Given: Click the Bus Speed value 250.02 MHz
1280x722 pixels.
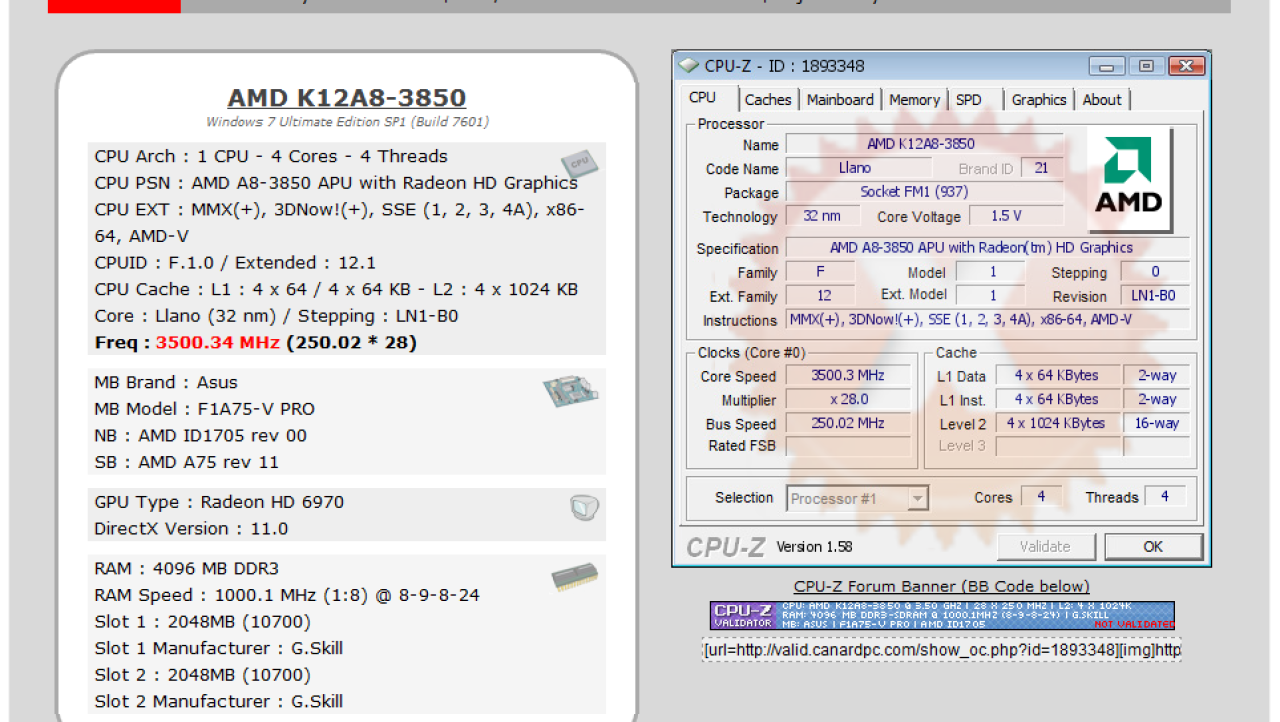Looking at the screenshot, I should (848, 423).
